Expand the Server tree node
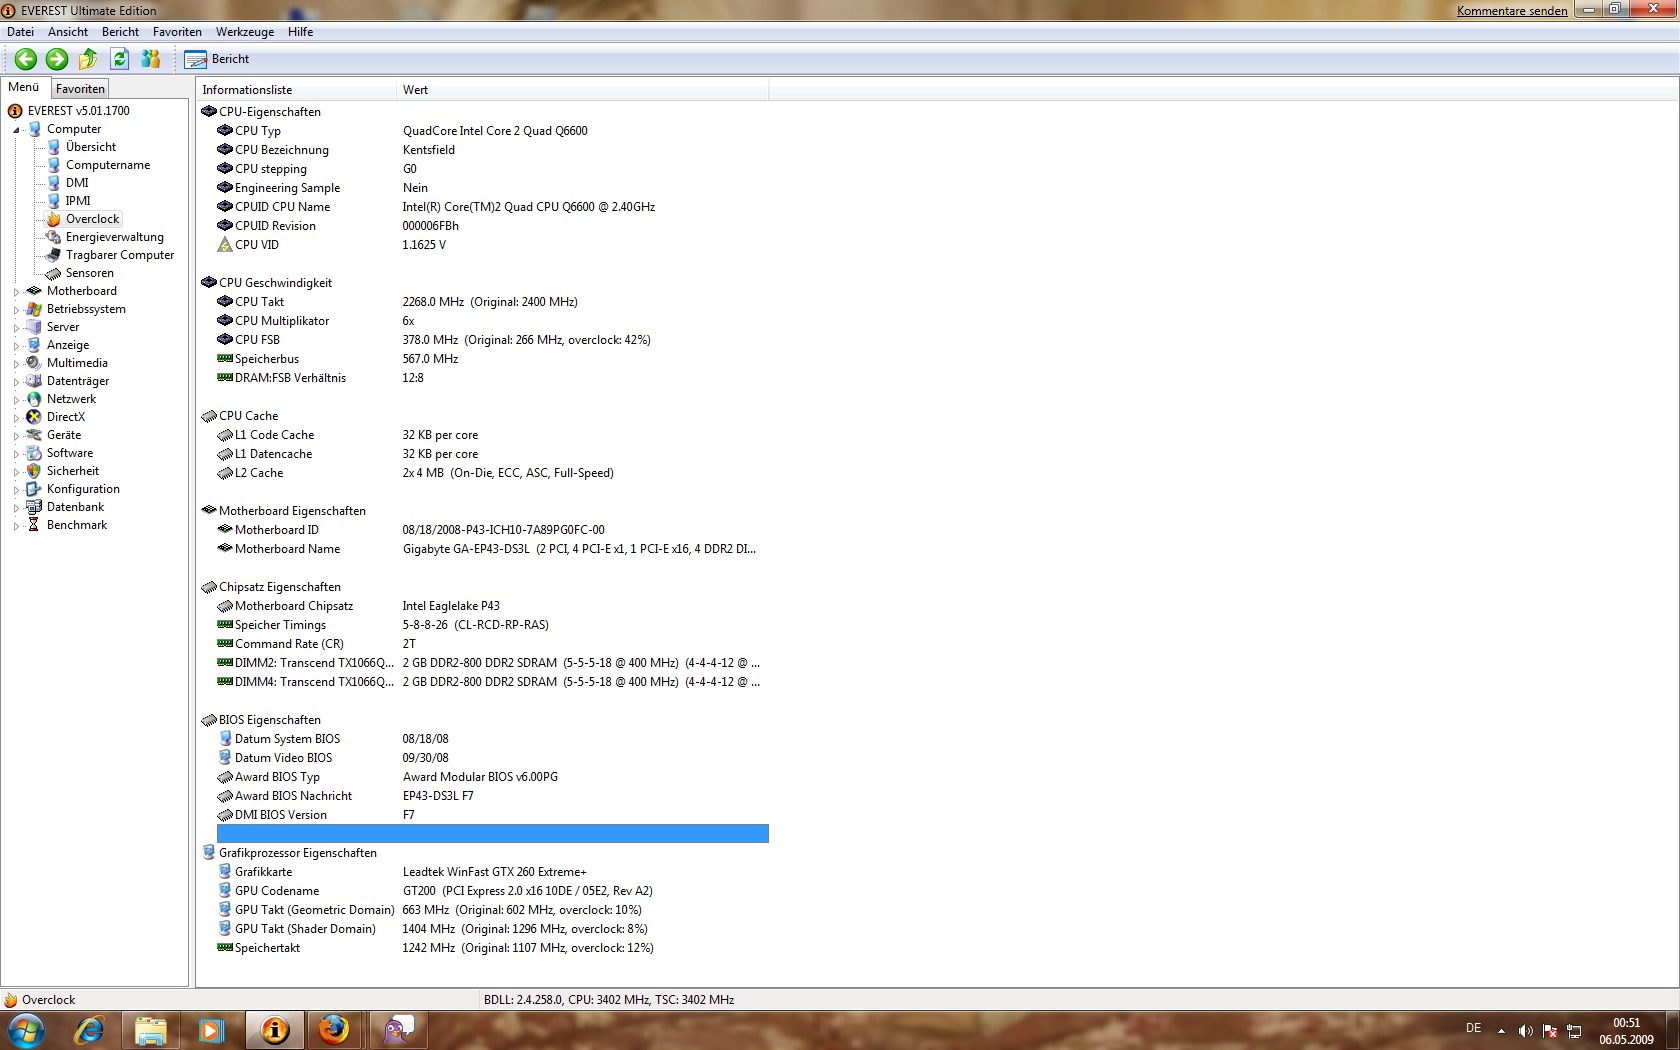Screen dimensions: 1680x1050 click(x=16, y=328)
